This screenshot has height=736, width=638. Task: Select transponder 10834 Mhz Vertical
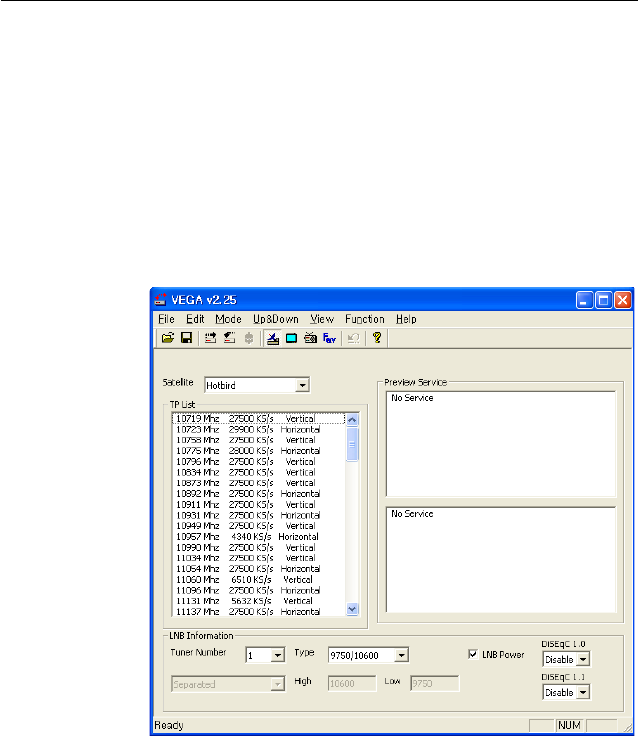259,473
